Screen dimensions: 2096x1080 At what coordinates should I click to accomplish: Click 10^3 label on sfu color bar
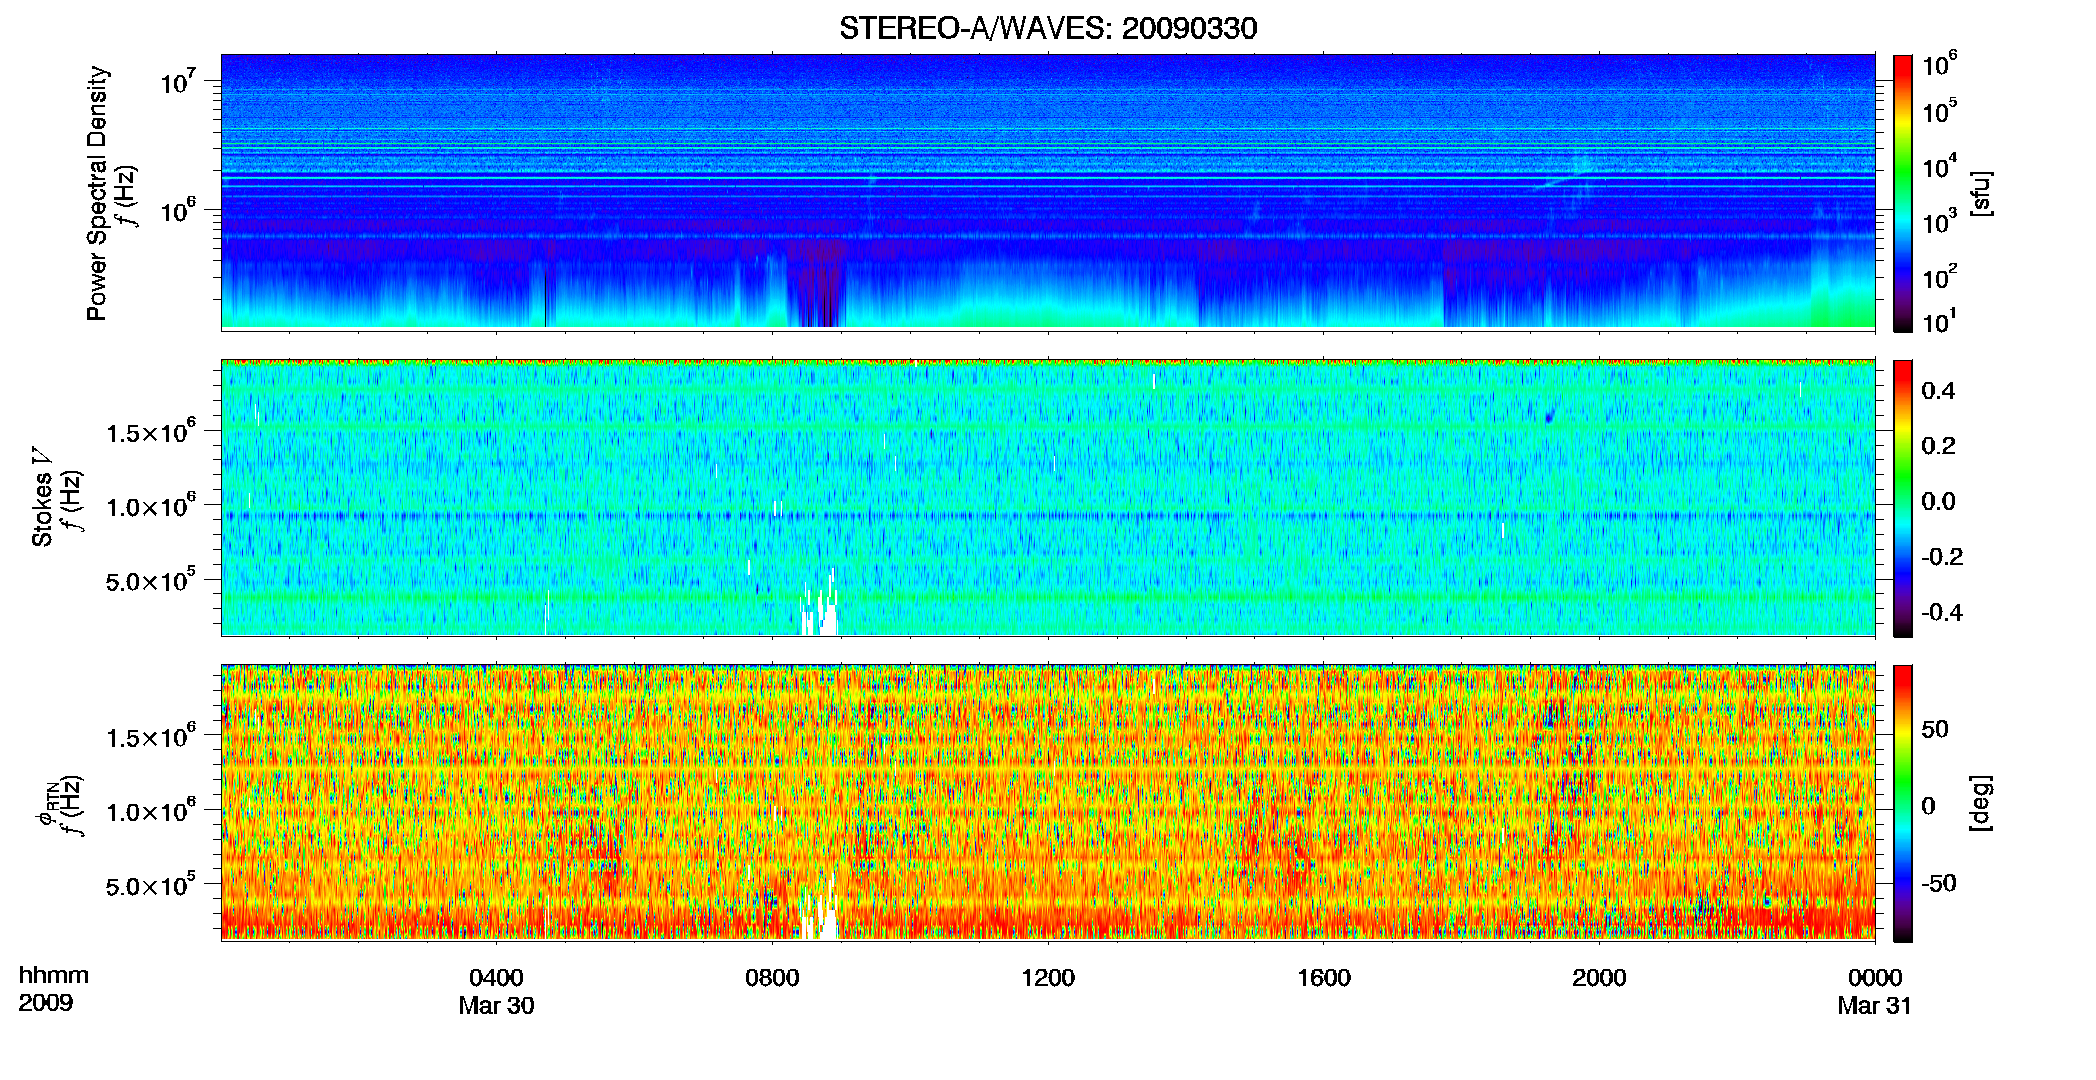(x=1940, y=221)
